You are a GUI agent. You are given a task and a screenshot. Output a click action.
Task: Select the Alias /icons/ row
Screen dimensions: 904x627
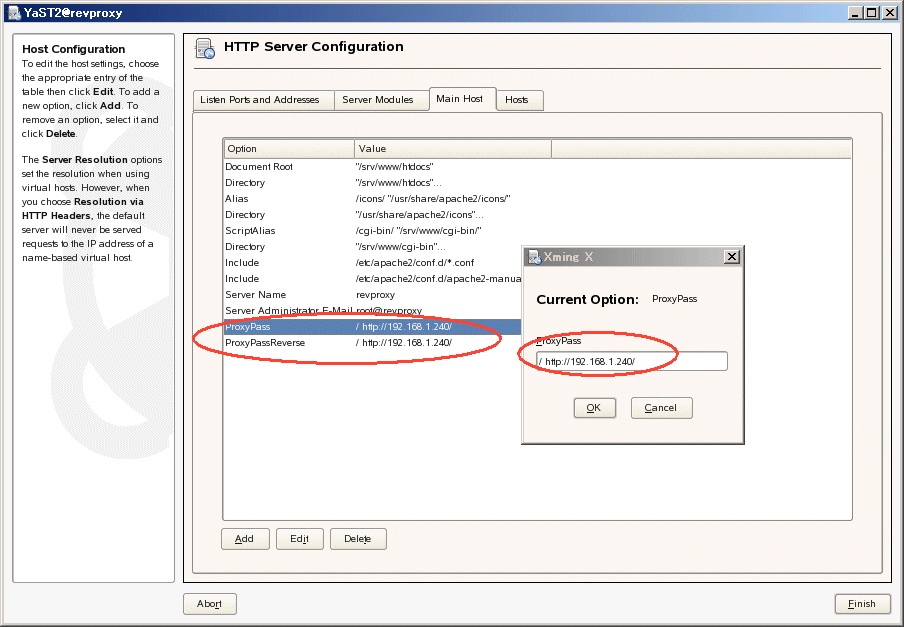click(x=537, y=199)
